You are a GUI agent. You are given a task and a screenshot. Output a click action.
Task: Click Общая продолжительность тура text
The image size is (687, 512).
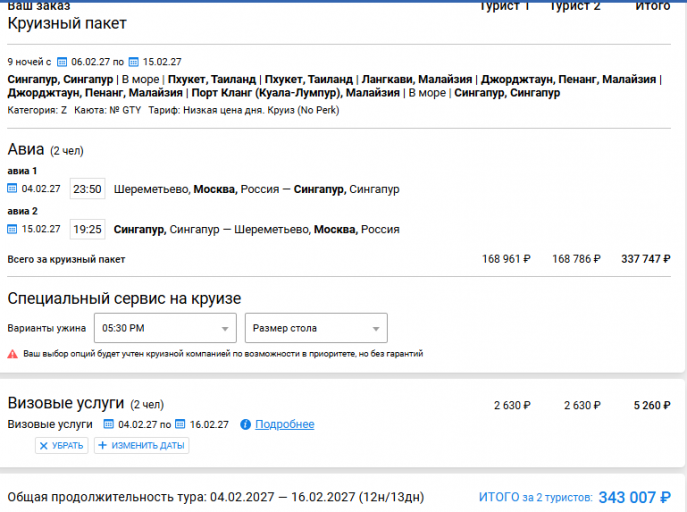(x=107, y=498)
